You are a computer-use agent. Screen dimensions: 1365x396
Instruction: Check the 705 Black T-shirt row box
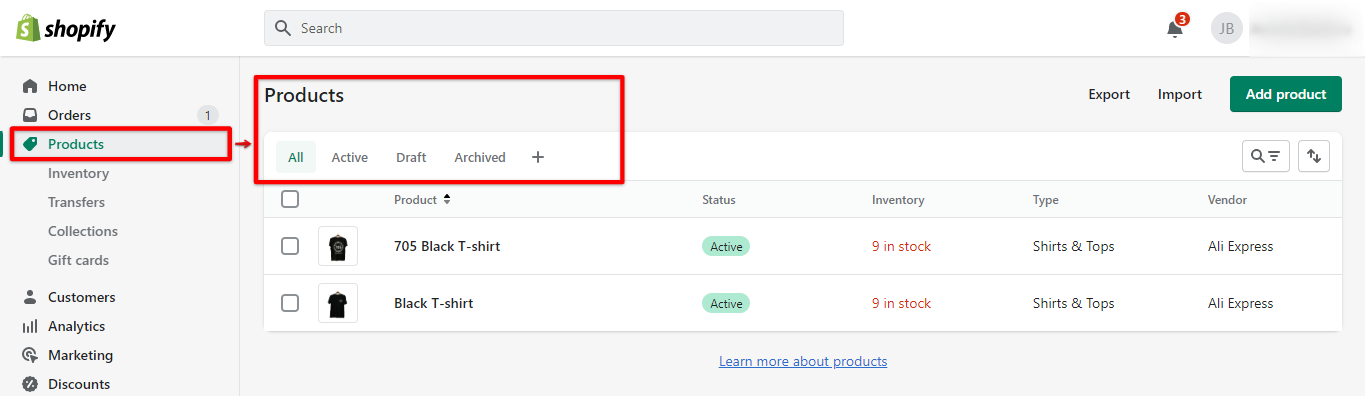[290, 246]
